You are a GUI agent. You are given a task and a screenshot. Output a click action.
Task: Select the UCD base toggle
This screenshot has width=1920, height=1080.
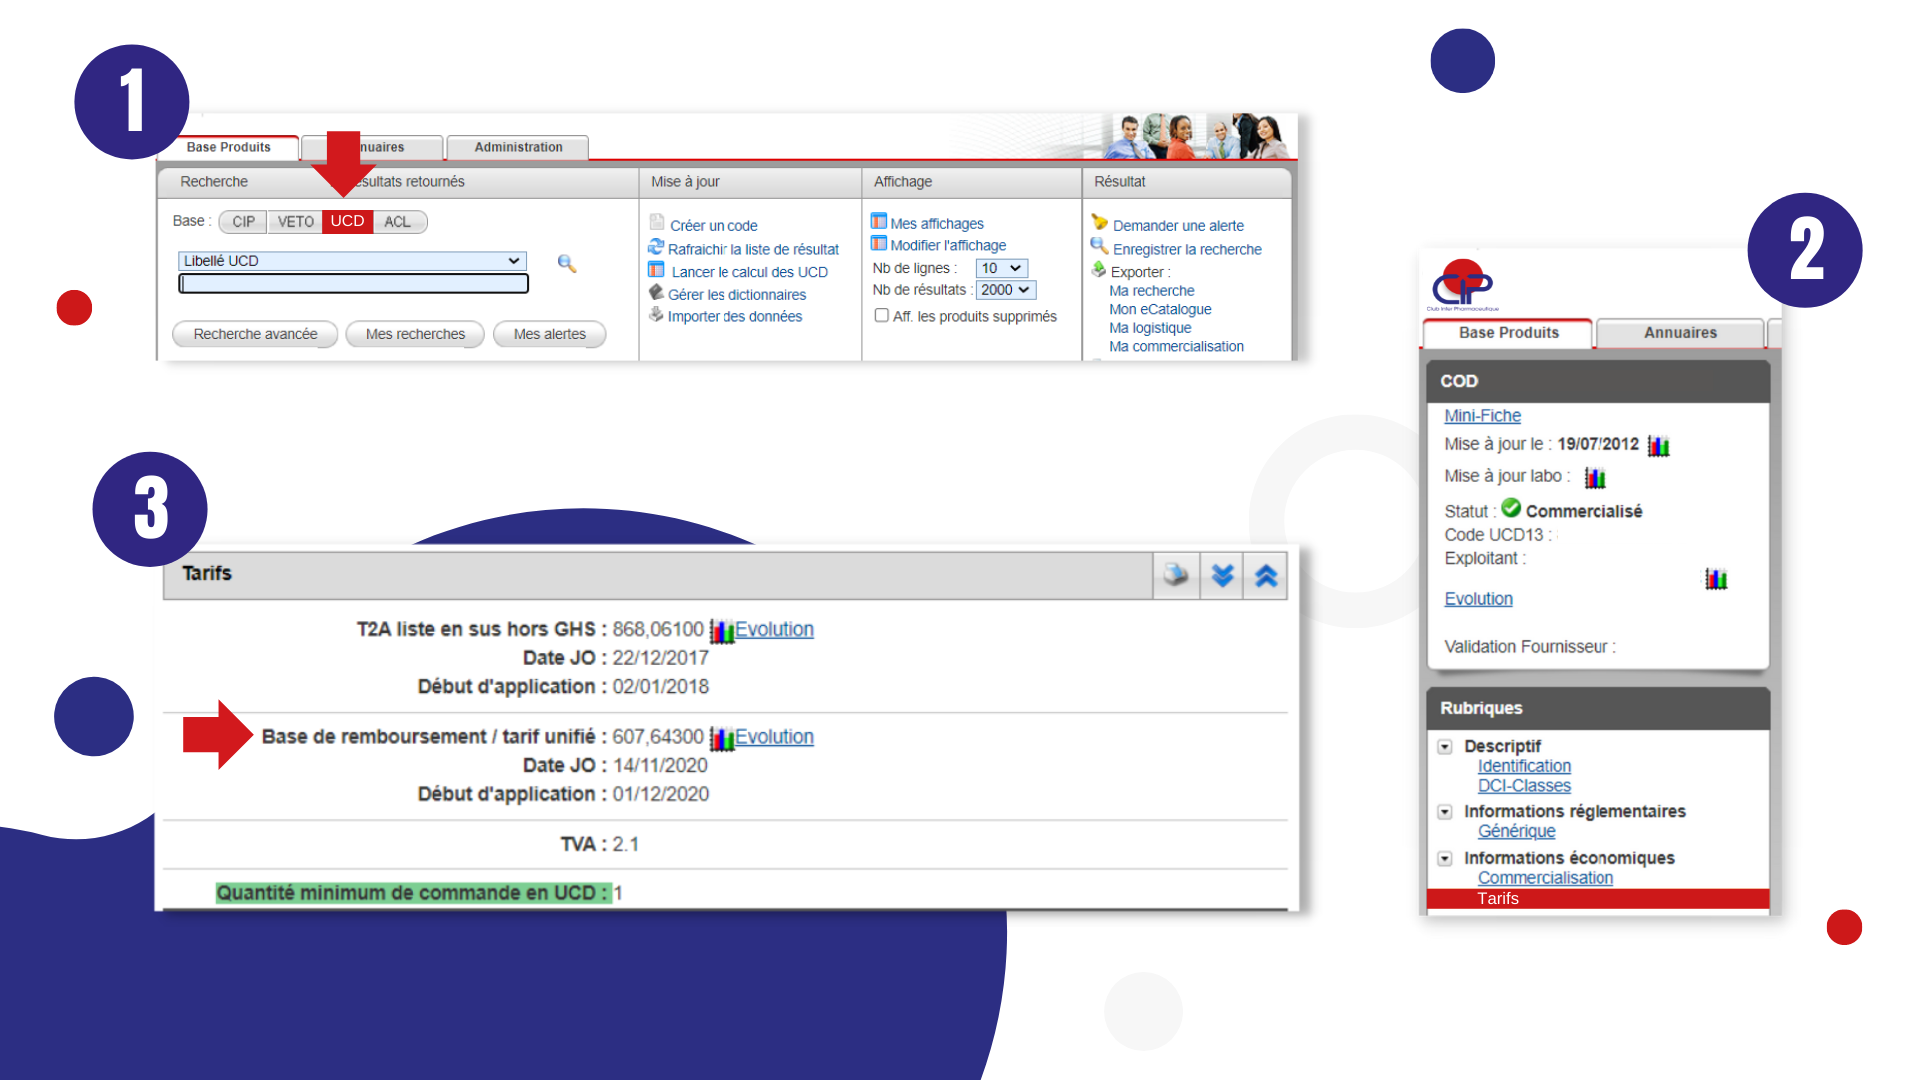347,221
